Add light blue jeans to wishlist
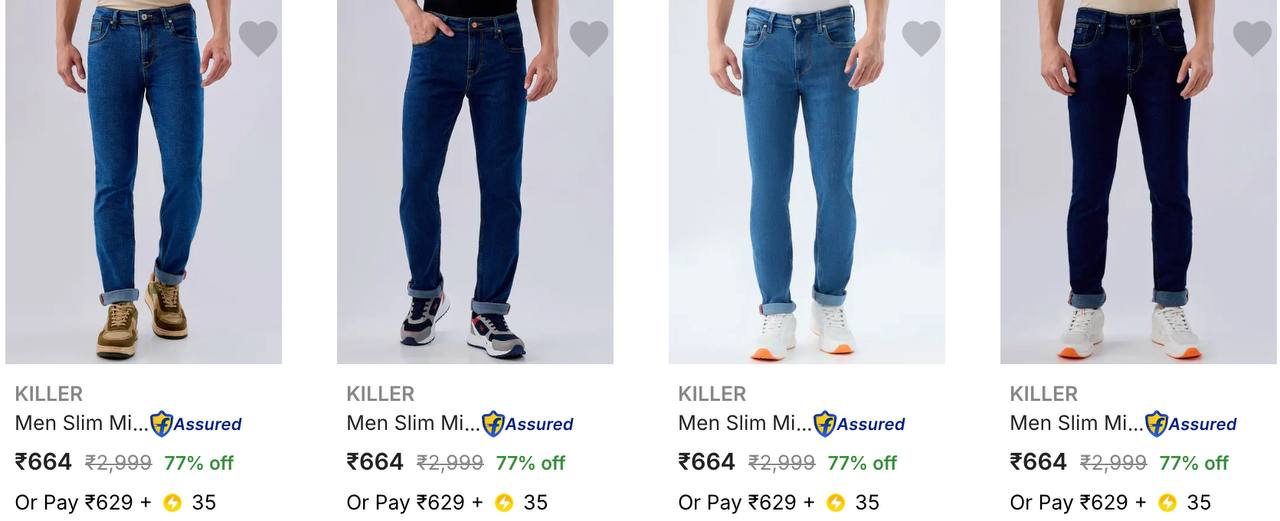This screenshot has height=521, width=1280. pos(921,38)
